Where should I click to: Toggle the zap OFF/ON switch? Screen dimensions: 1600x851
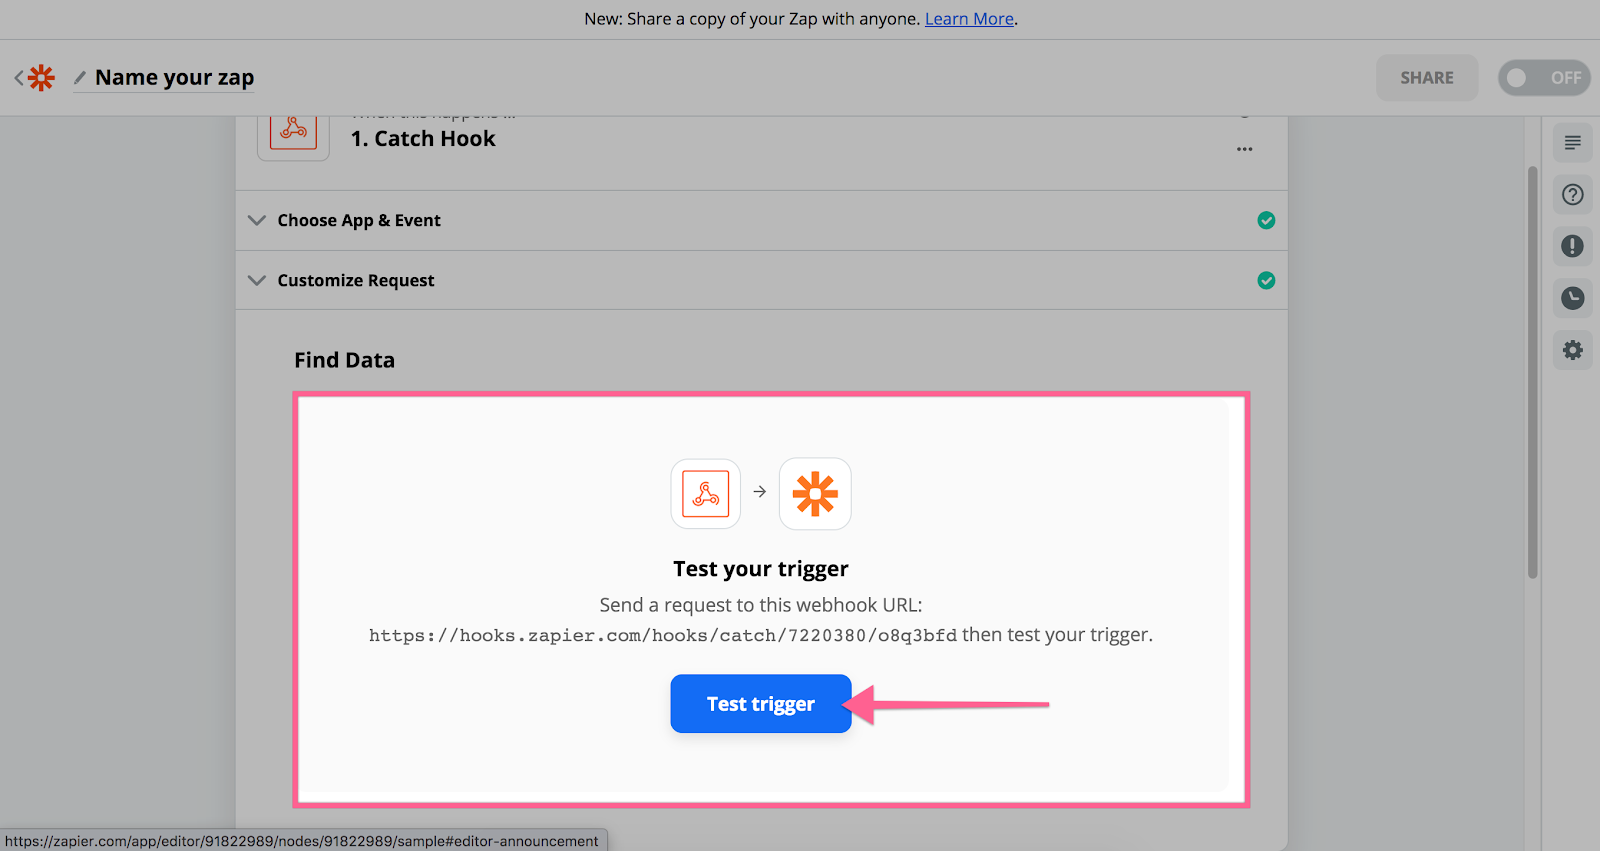(x=1544, y=78)
